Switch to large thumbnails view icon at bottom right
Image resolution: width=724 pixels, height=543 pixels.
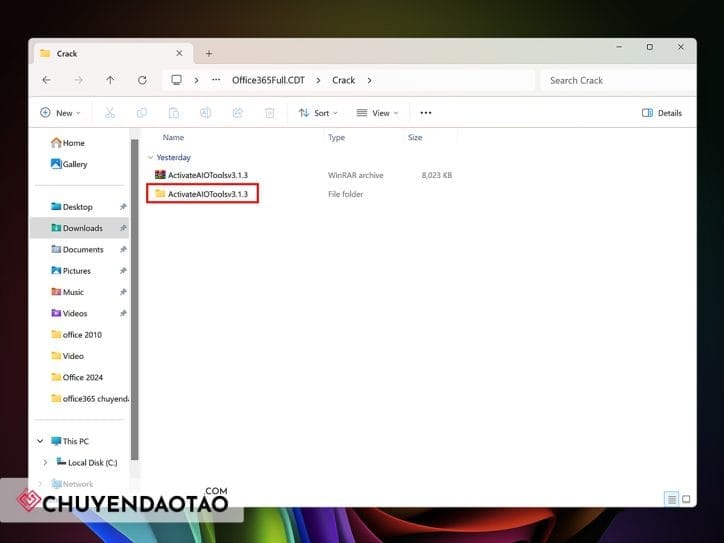coord(686,499)
